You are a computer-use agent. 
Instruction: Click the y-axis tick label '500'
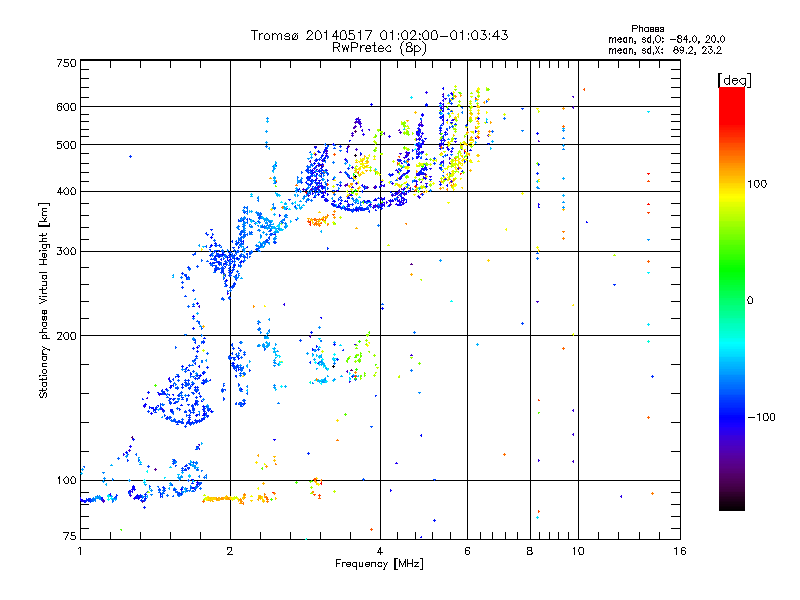point(66,145)
